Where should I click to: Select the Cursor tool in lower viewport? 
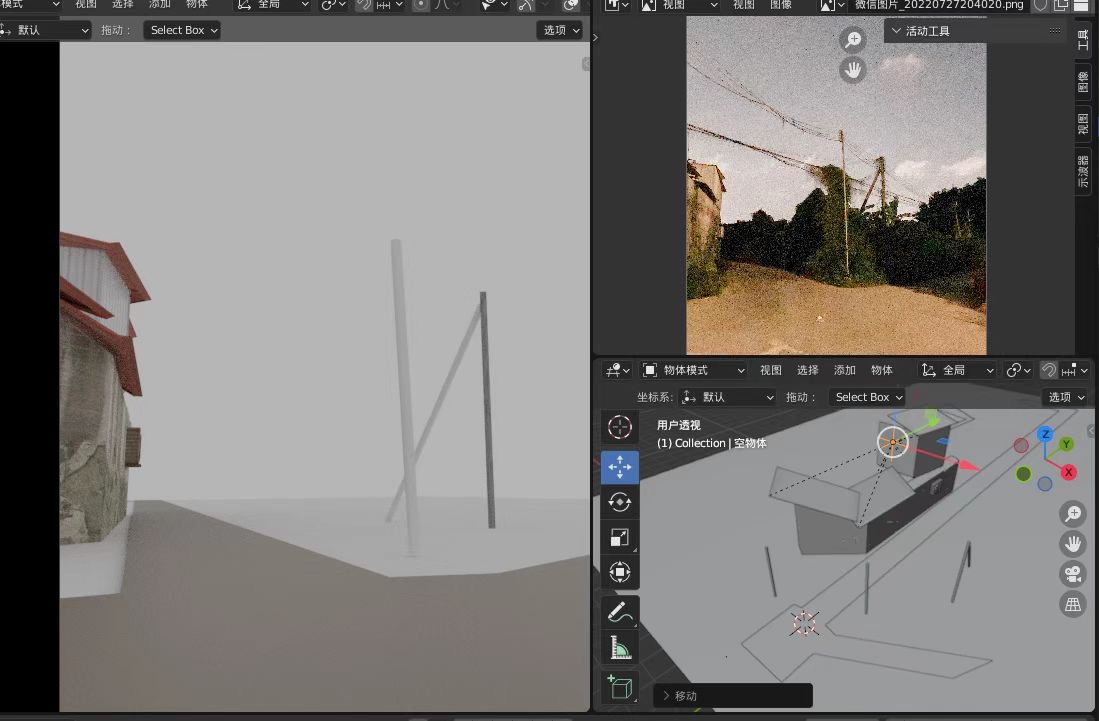click(x=620, y=428)
